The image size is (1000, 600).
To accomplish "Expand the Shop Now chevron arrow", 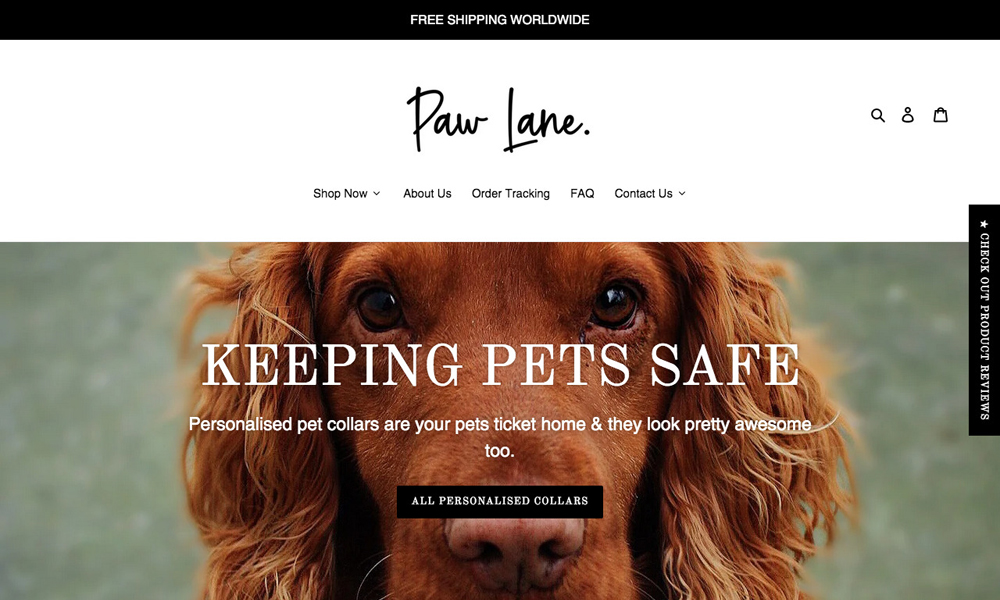I will (x=376, y=193).
